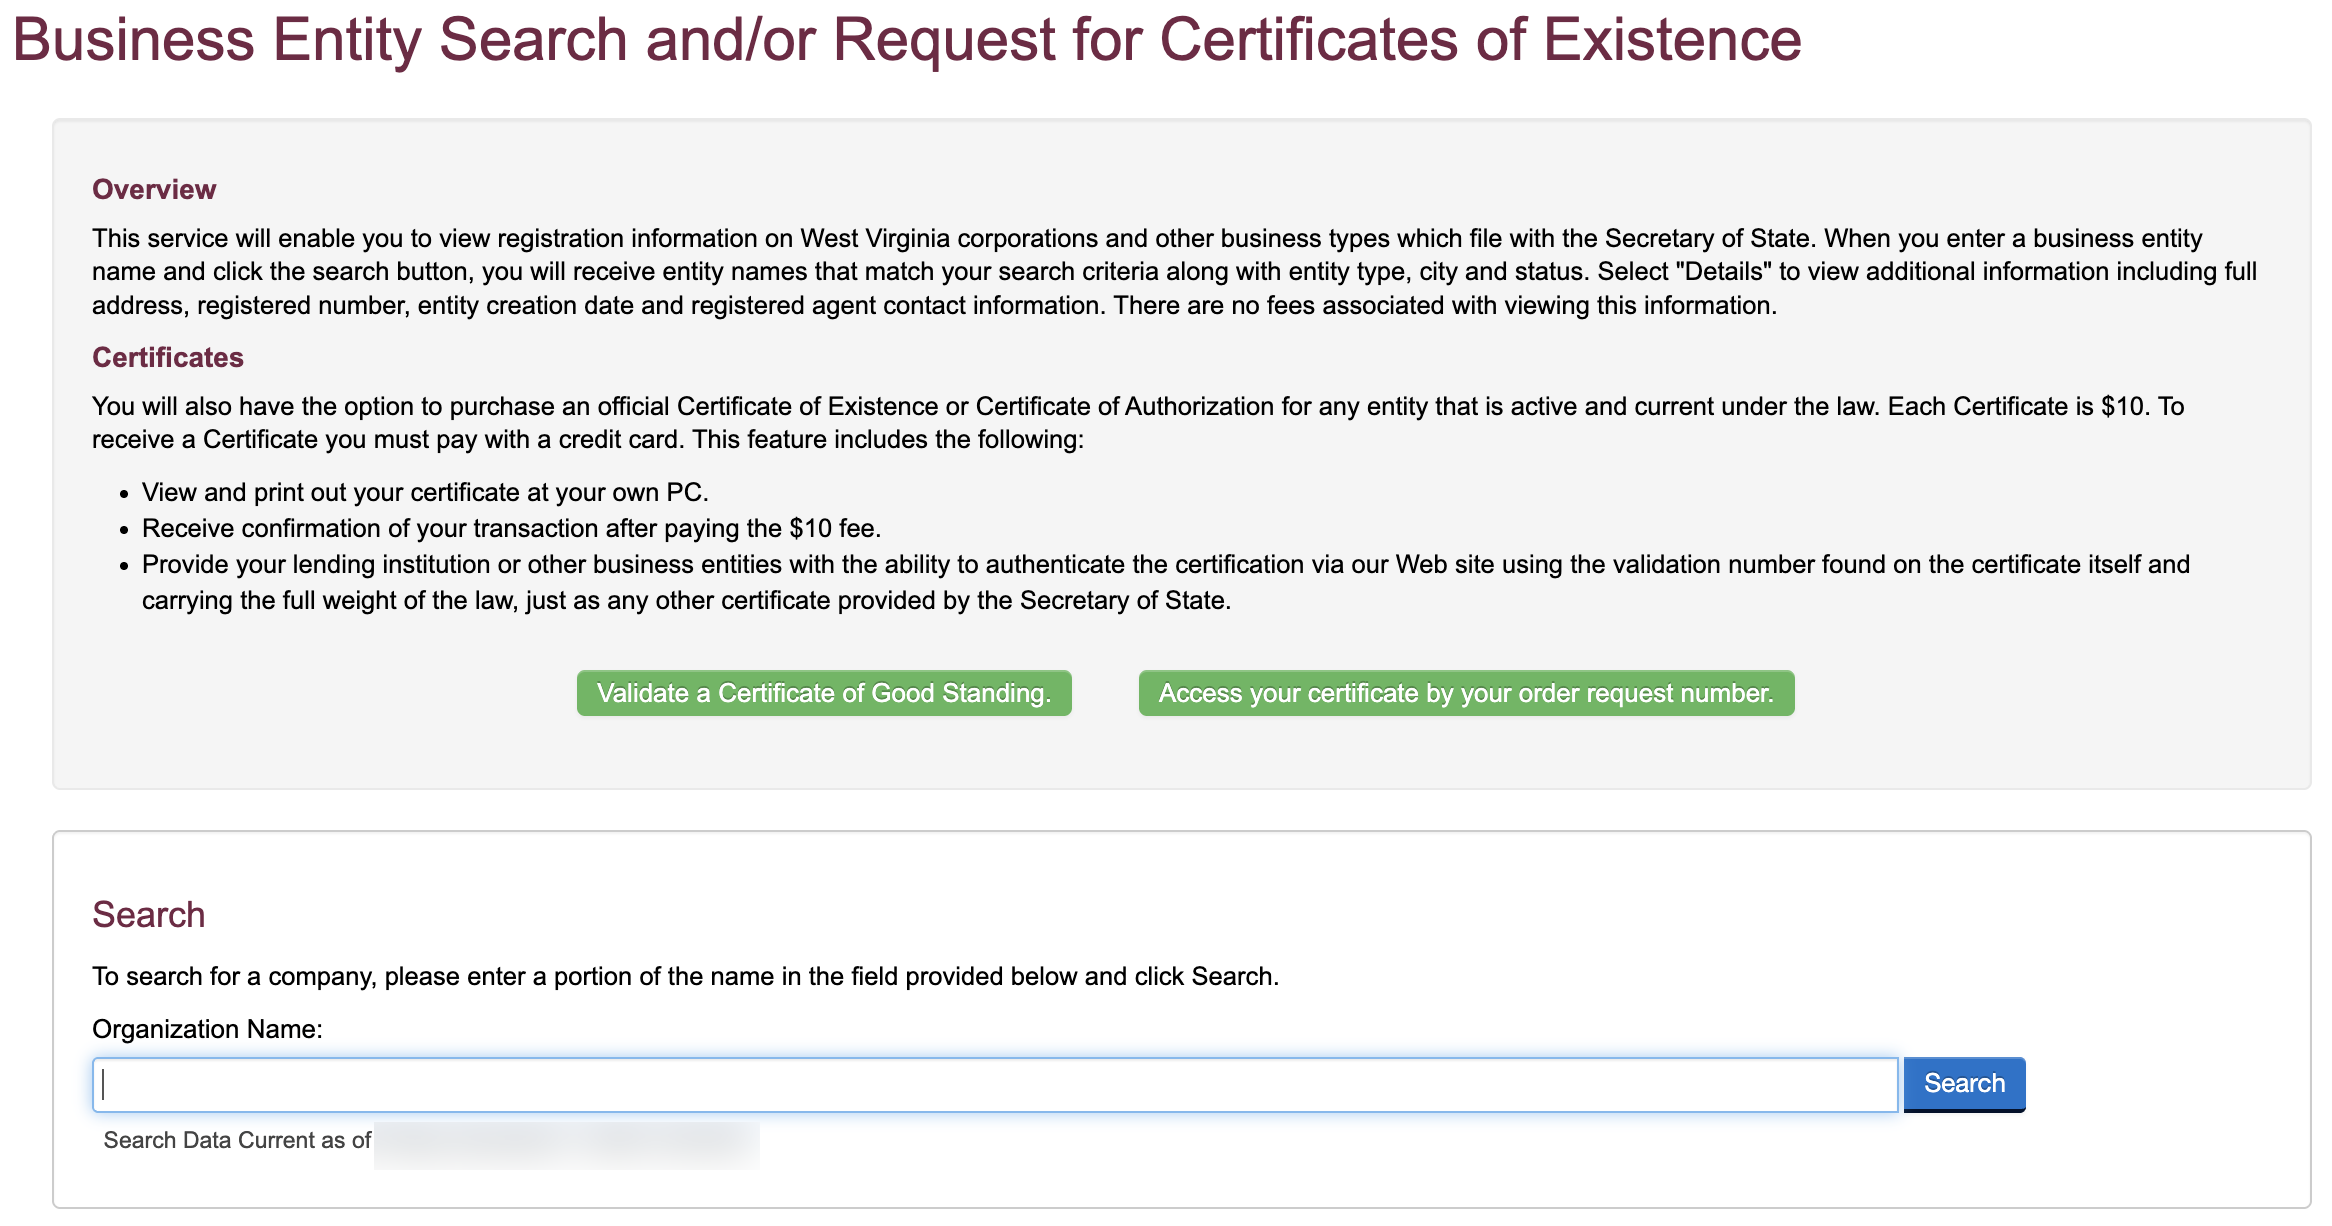Click the Validate a Certificate of Good Standing button
2332x1226 pixels.
823,693
